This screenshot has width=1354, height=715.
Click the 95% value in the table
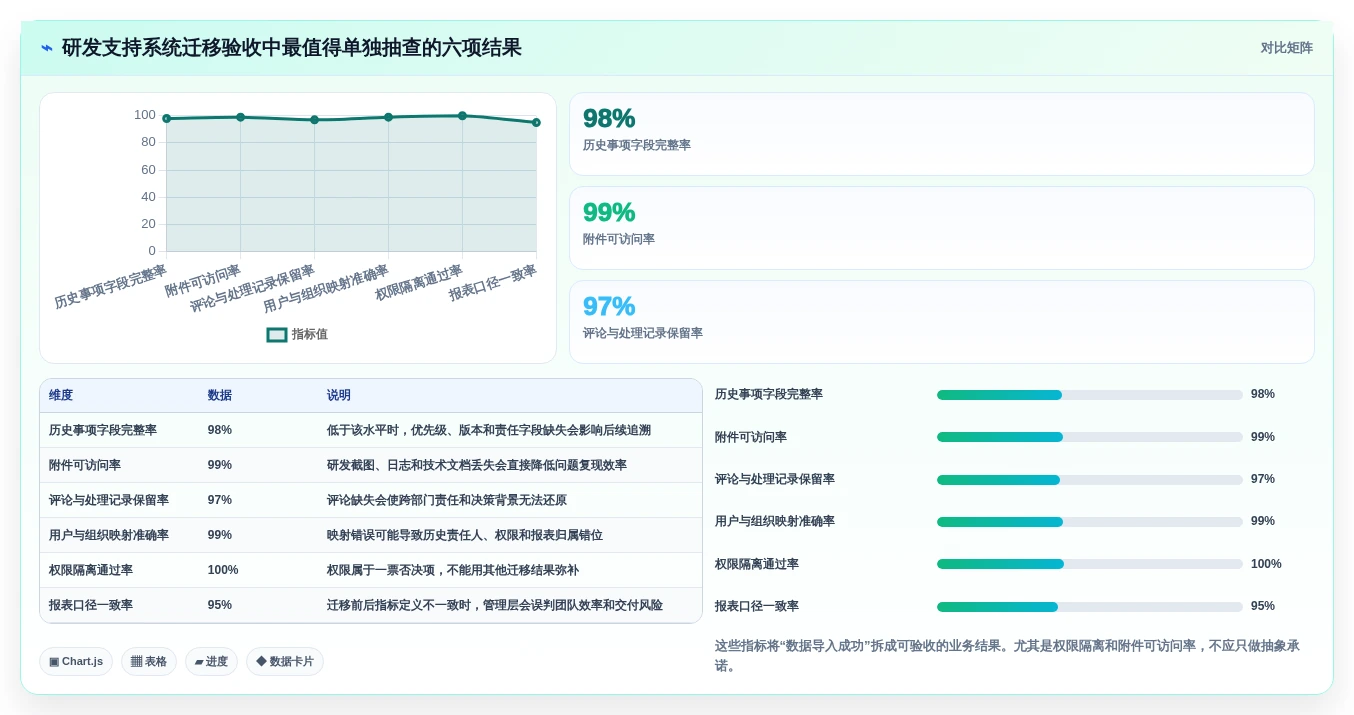(x=220, y=605)
